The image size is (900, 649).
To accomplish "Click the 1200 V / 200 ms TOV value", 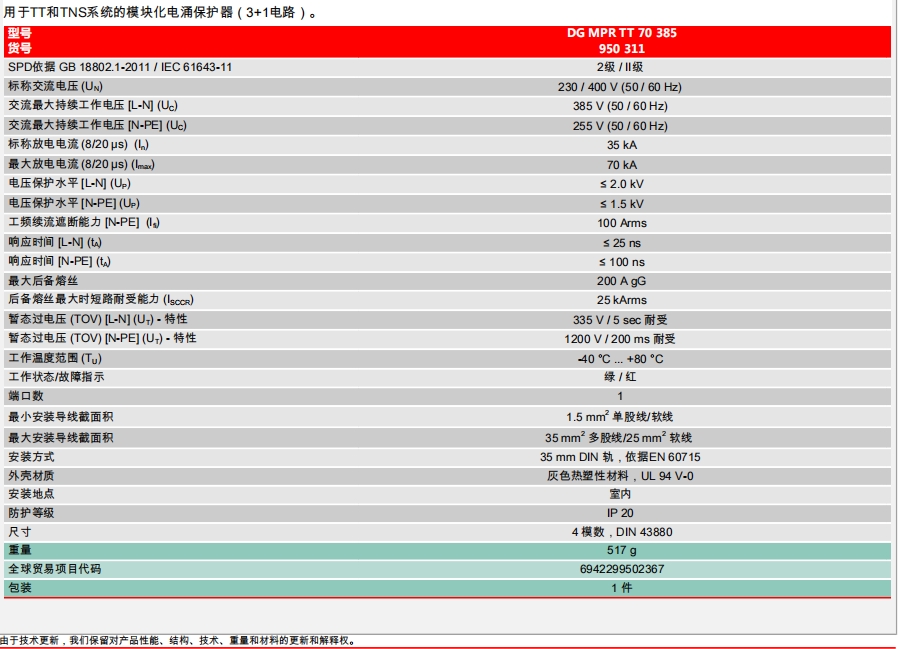I will point(620,339).
